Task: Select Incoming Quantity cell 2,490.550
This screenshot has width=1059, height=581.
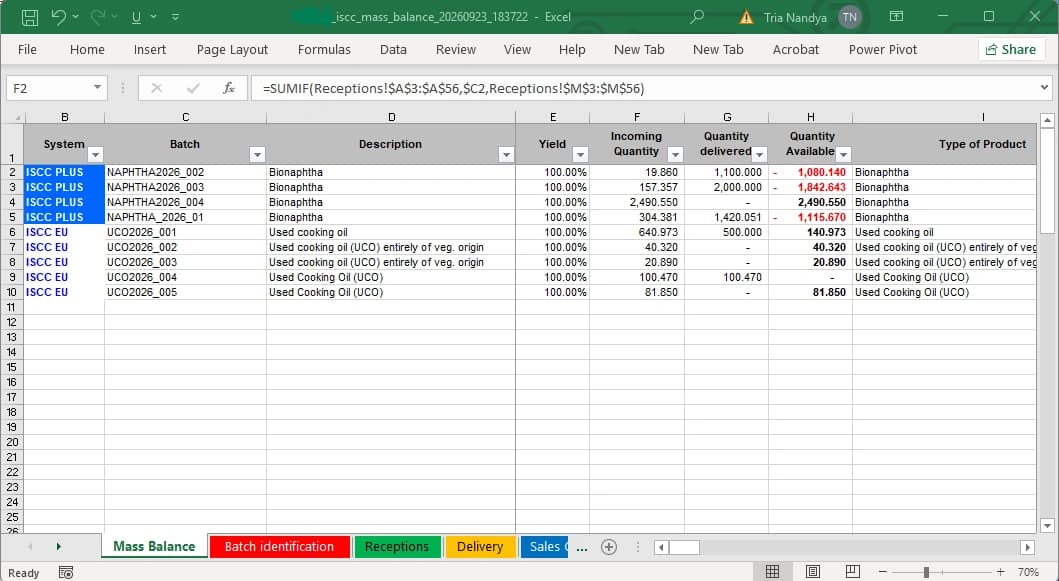Action: click(637, 202)
